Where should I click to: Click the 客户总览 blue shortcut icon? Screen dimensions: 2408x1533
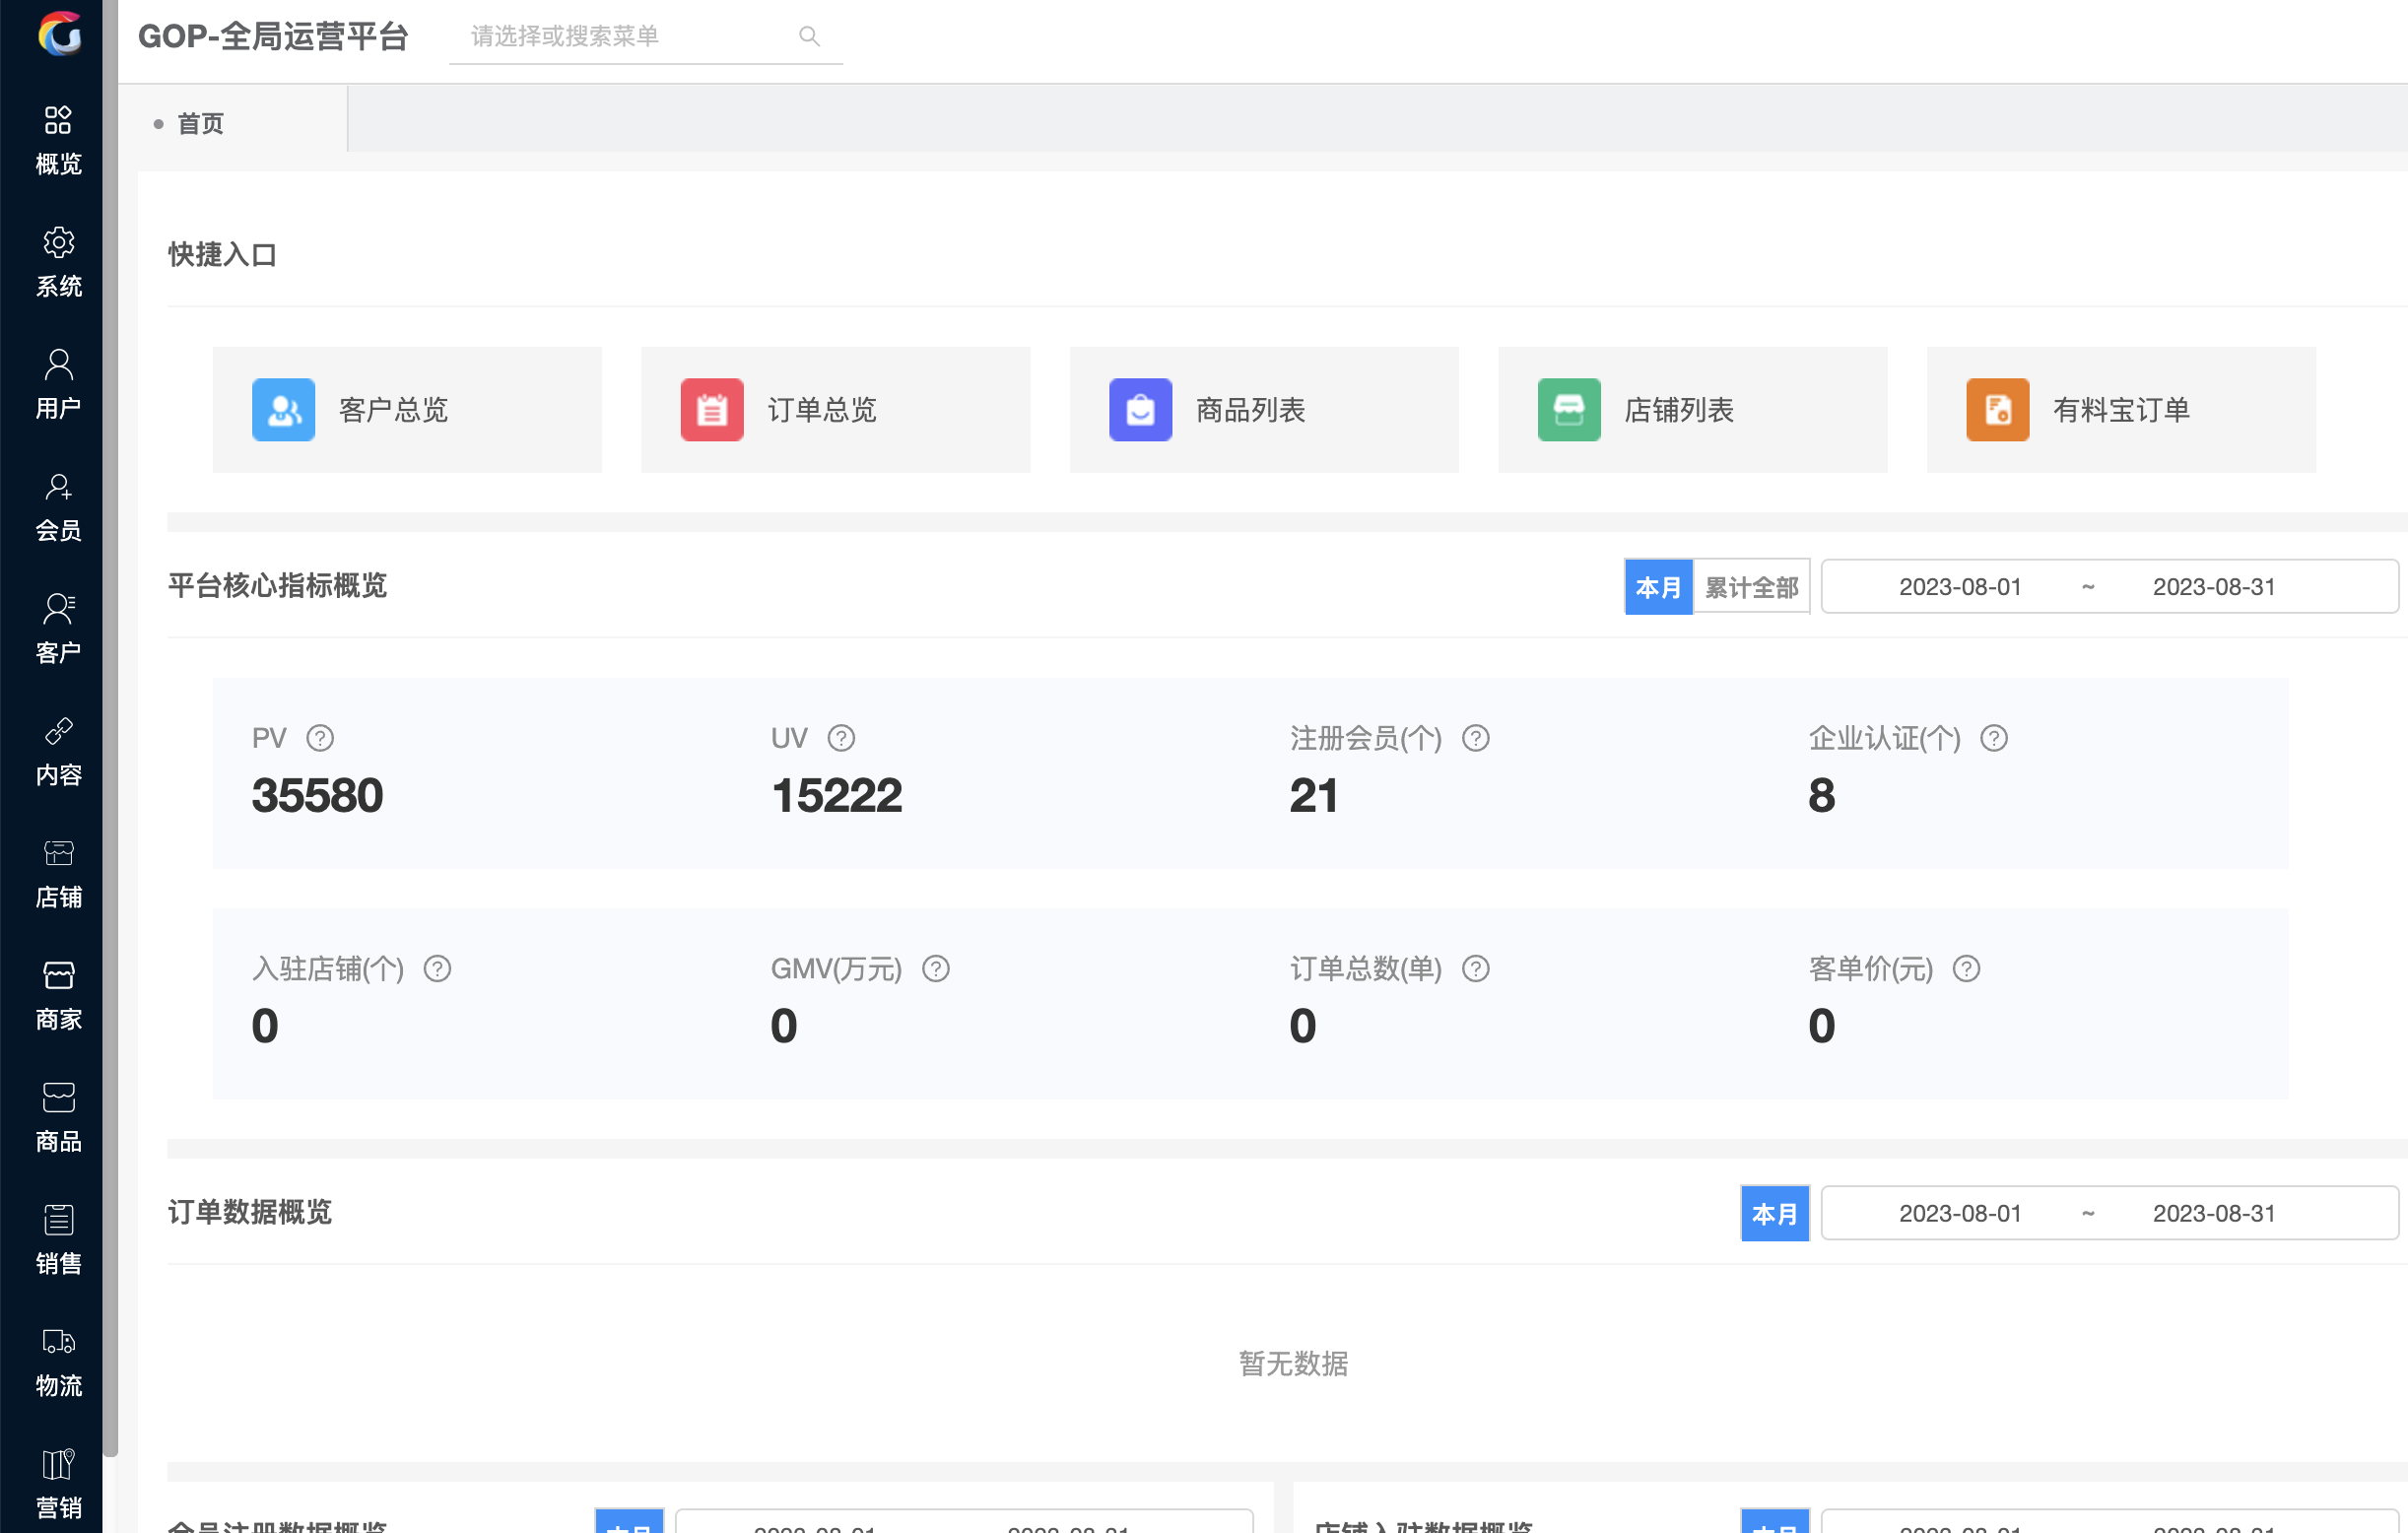point(283,410)
